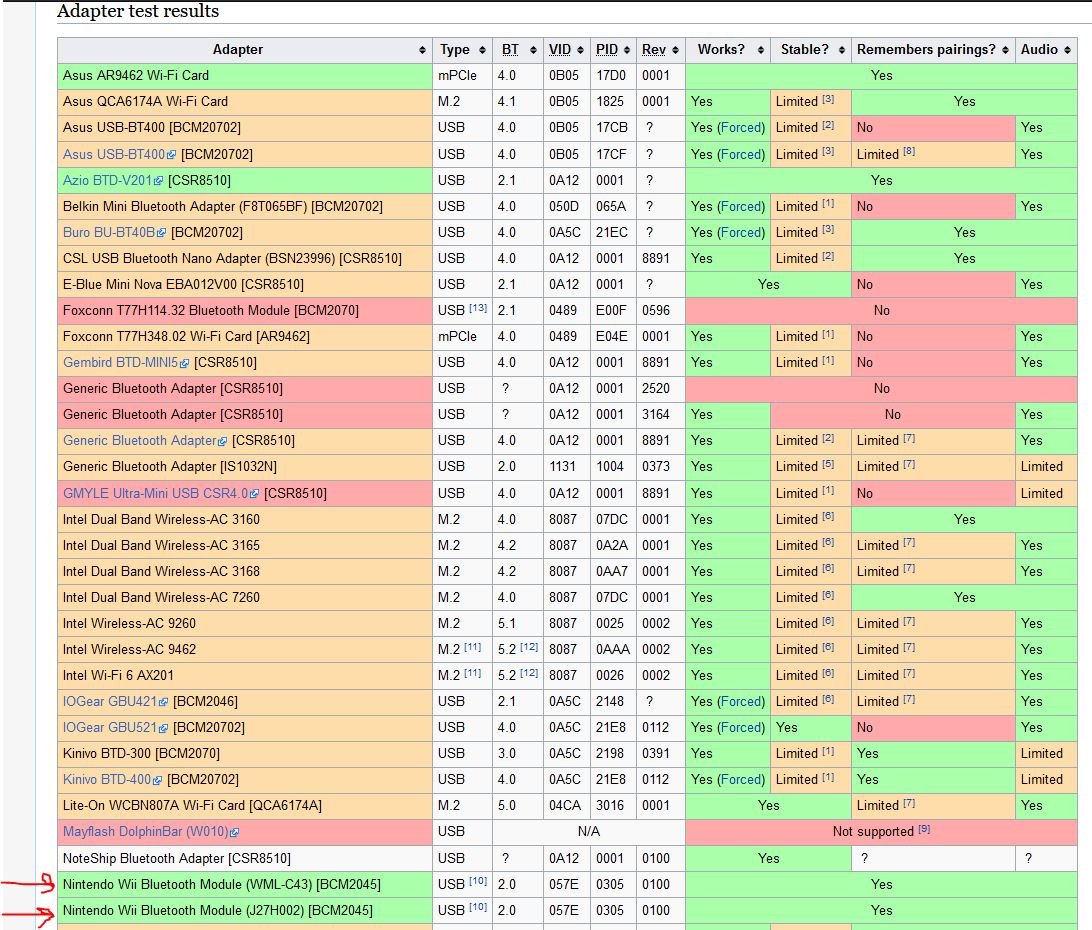Open footnote 3 in Asus QCA6174A row

(x=827, y=99)
